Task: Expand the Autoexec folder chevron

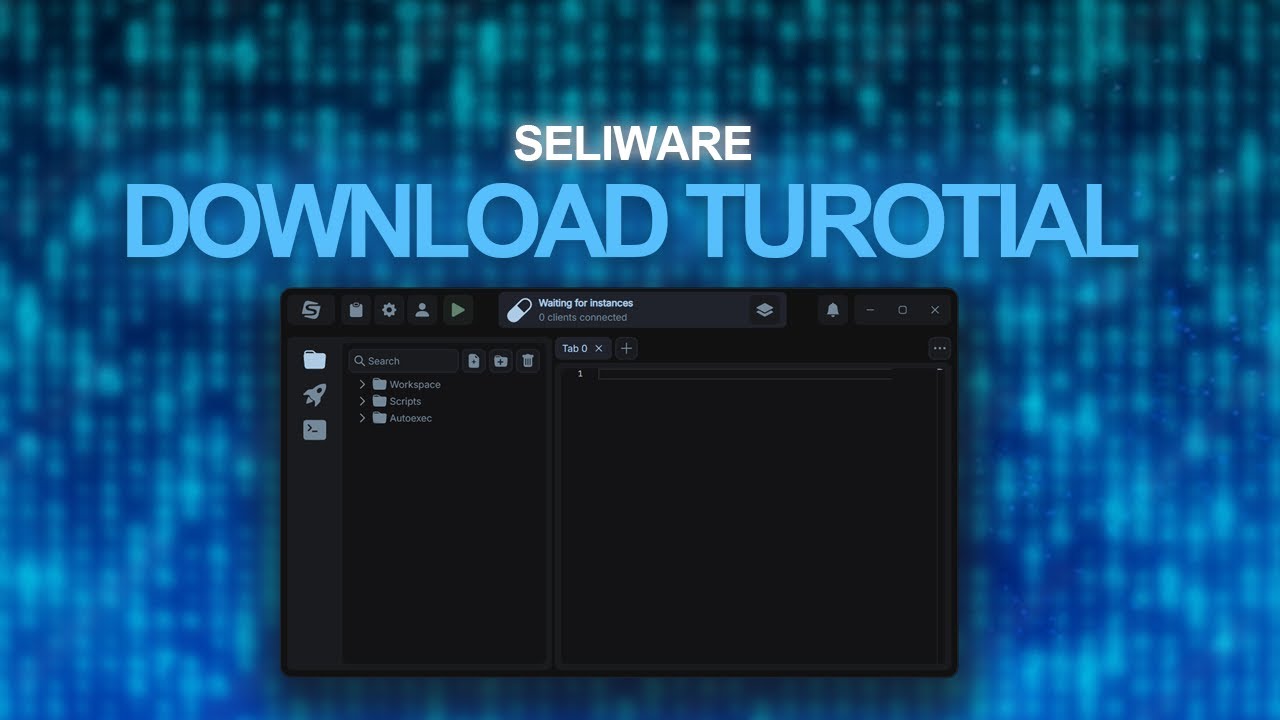Action: 362,418
